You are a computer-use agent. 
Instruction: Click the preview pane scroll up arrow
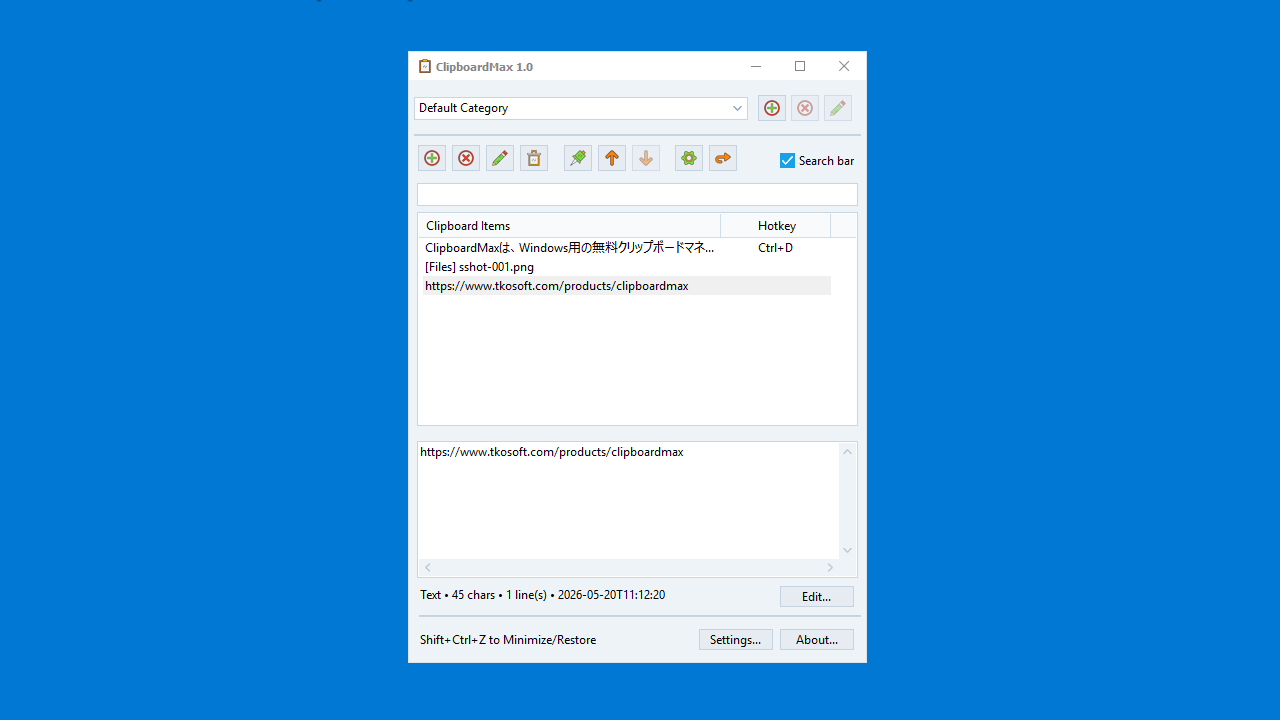coord(848,452)
